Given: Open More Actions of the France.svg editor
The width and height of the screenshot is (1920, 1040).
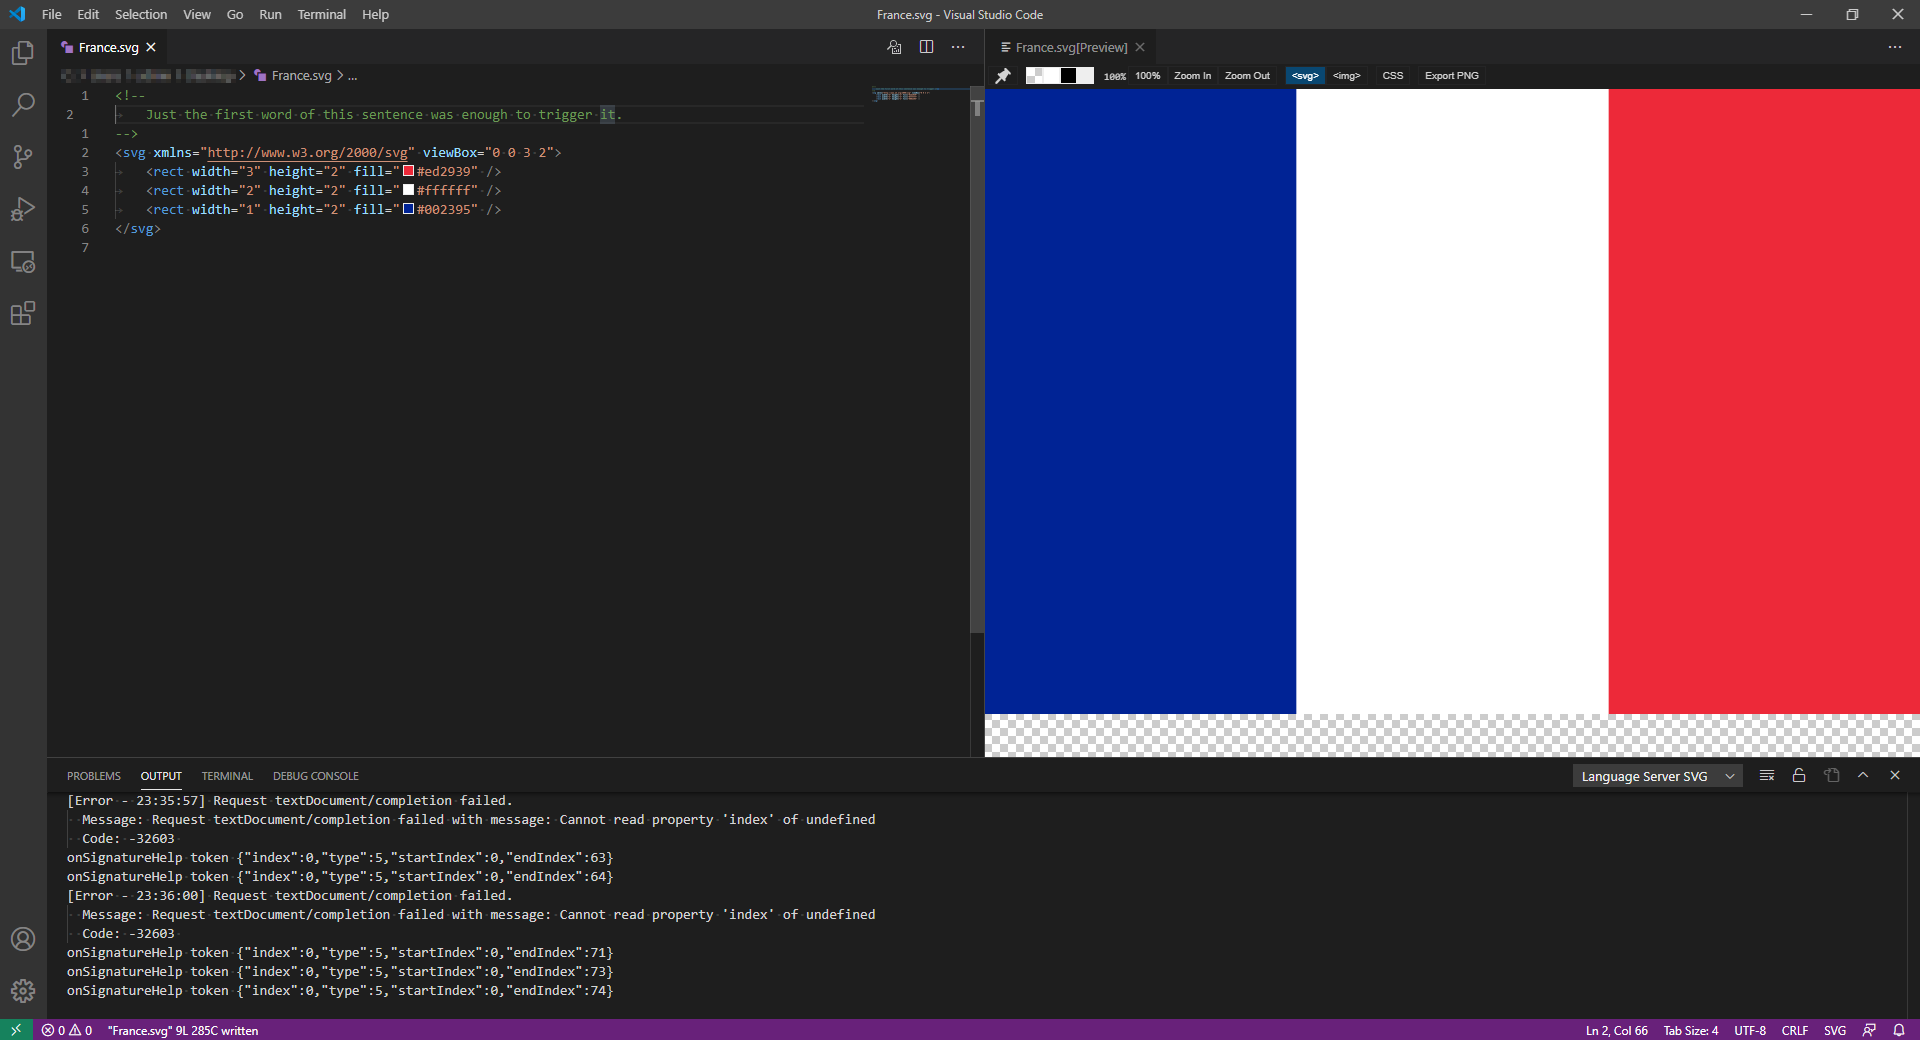Looking at the screenshot, I should pyautogui.click(x=958, y=47).
